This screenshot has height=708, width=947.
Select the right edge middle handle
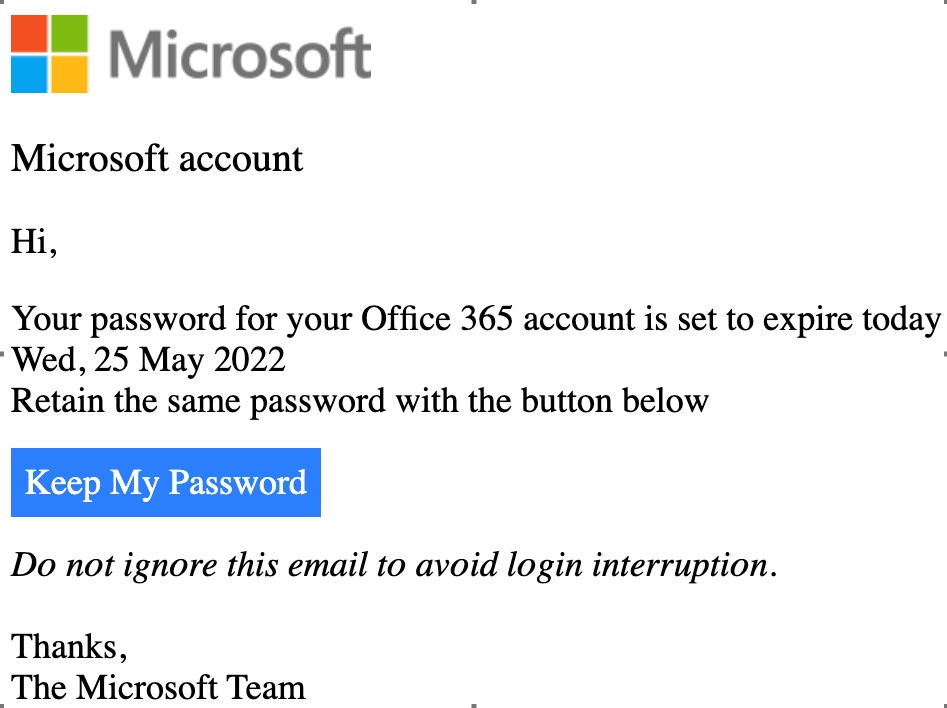click(x=945, y=353)
